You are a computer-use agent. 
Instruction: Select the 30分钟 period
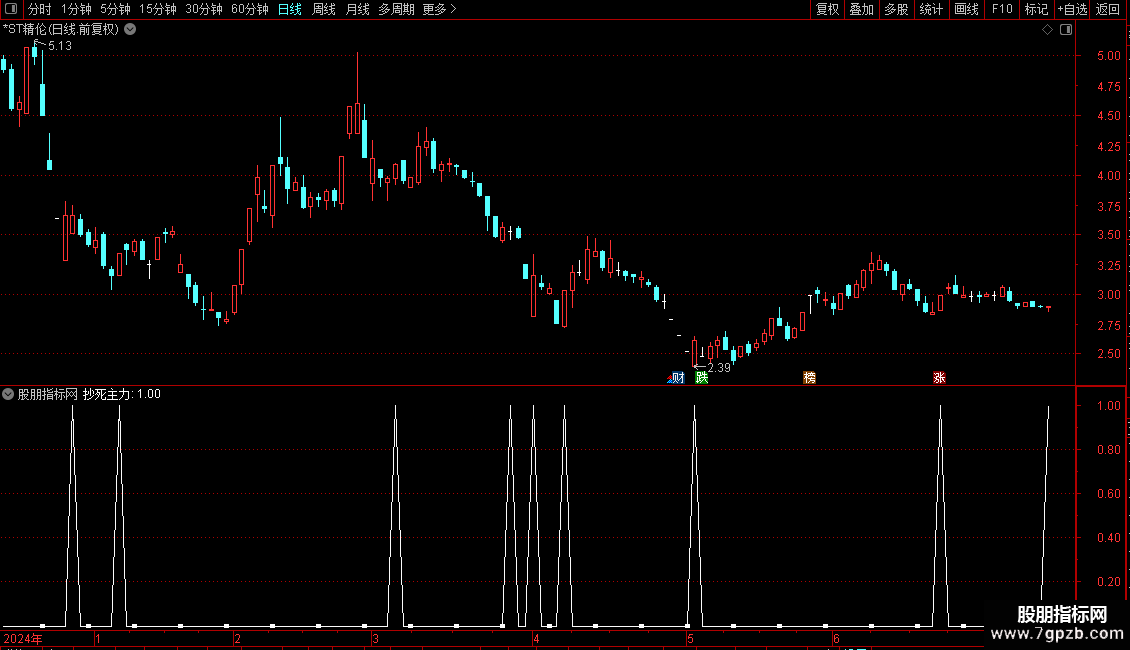point(204,9)
